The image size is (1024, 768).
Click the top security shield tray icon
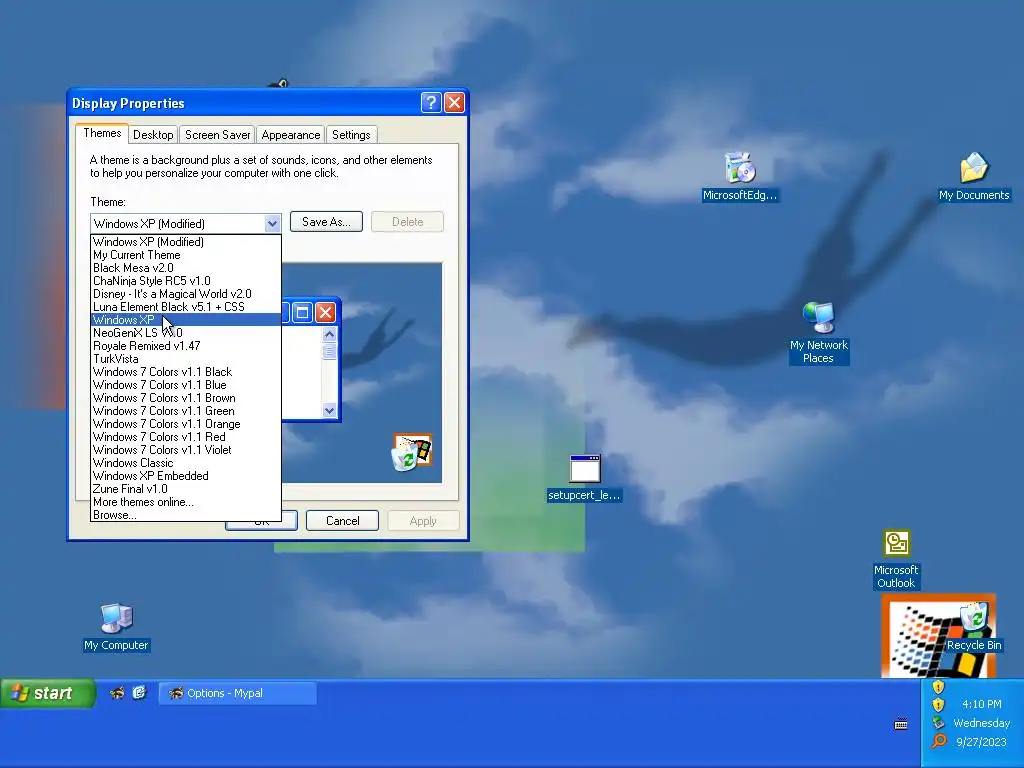[x=938, y=686]
